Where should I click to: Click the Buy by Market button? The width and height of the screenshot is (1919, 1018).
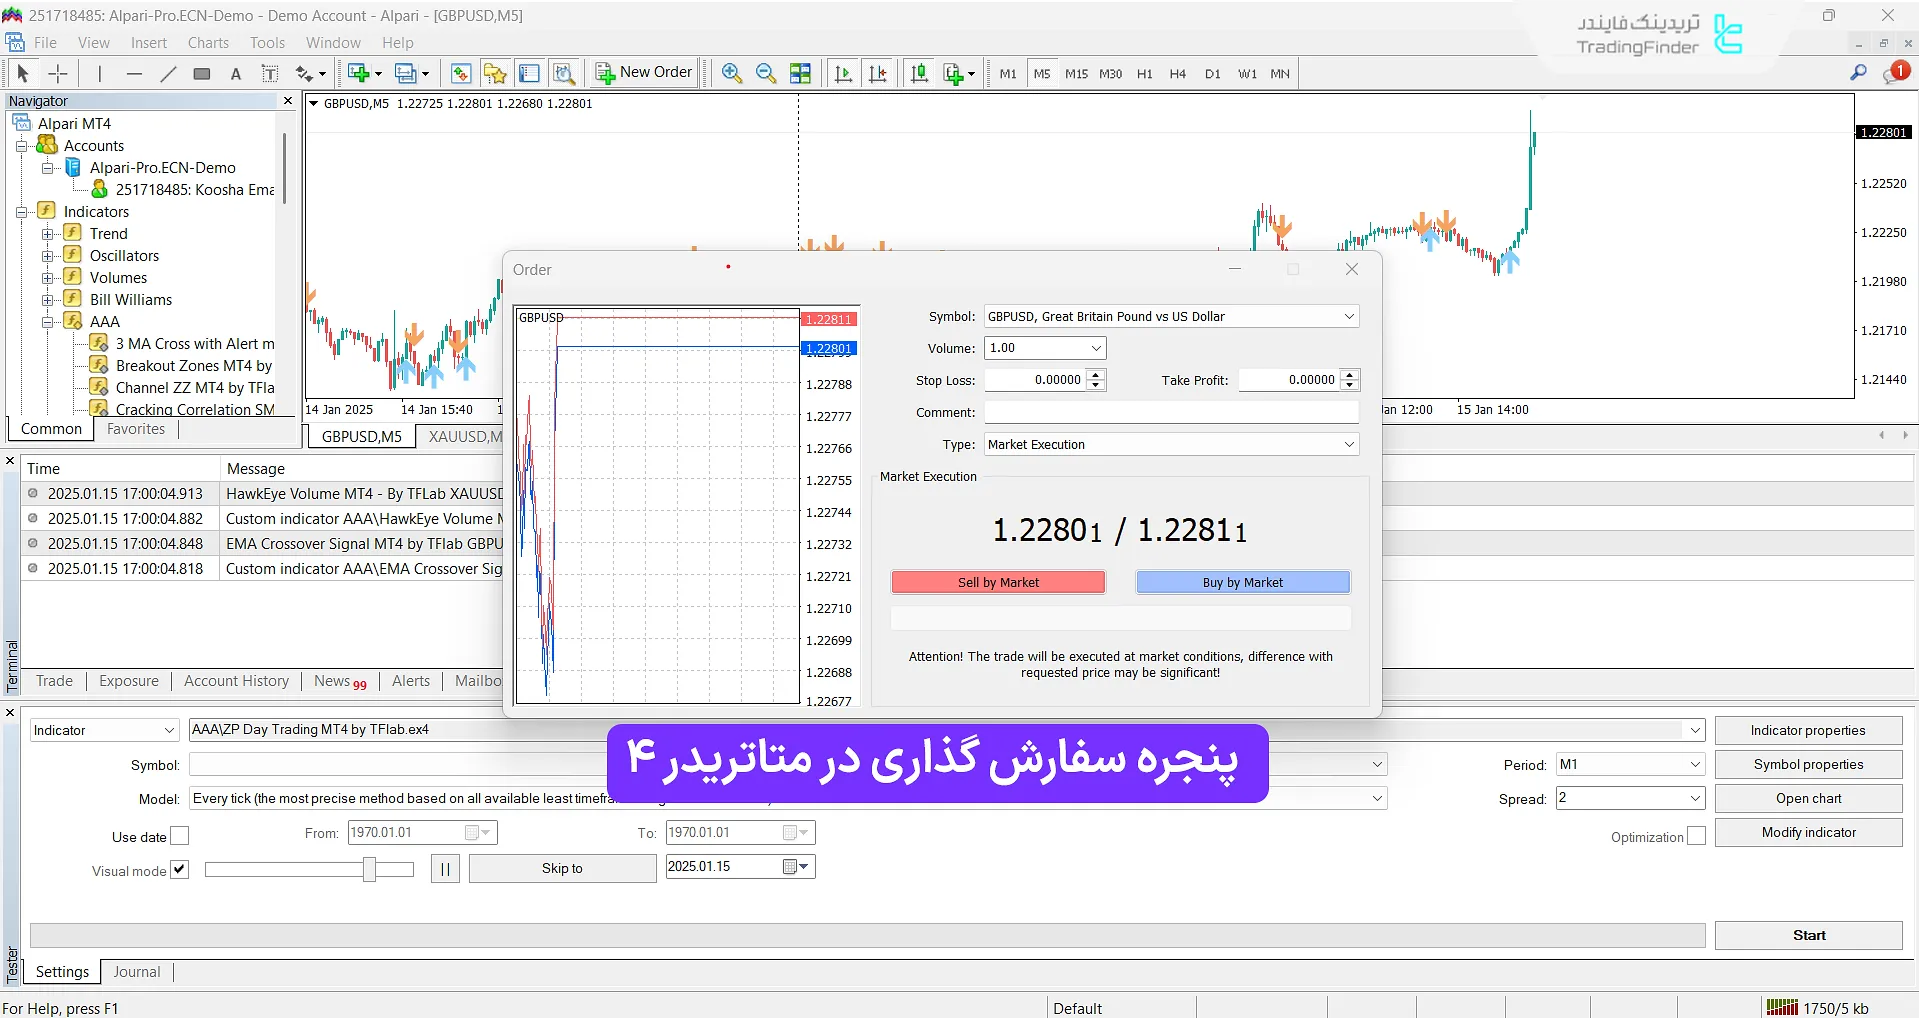pos(1242,581)
